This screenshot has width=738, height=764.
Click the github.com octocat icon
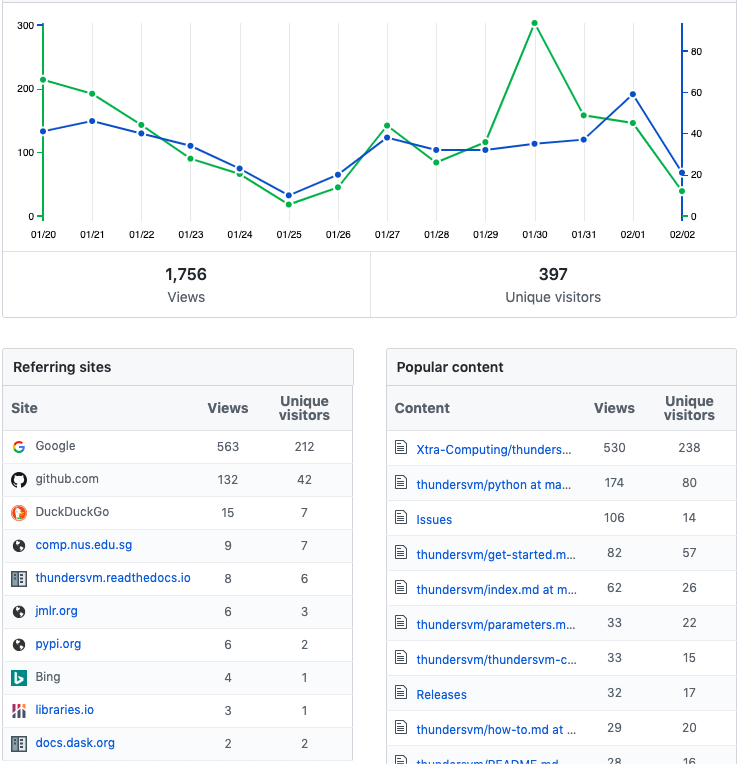pos(19,480)
